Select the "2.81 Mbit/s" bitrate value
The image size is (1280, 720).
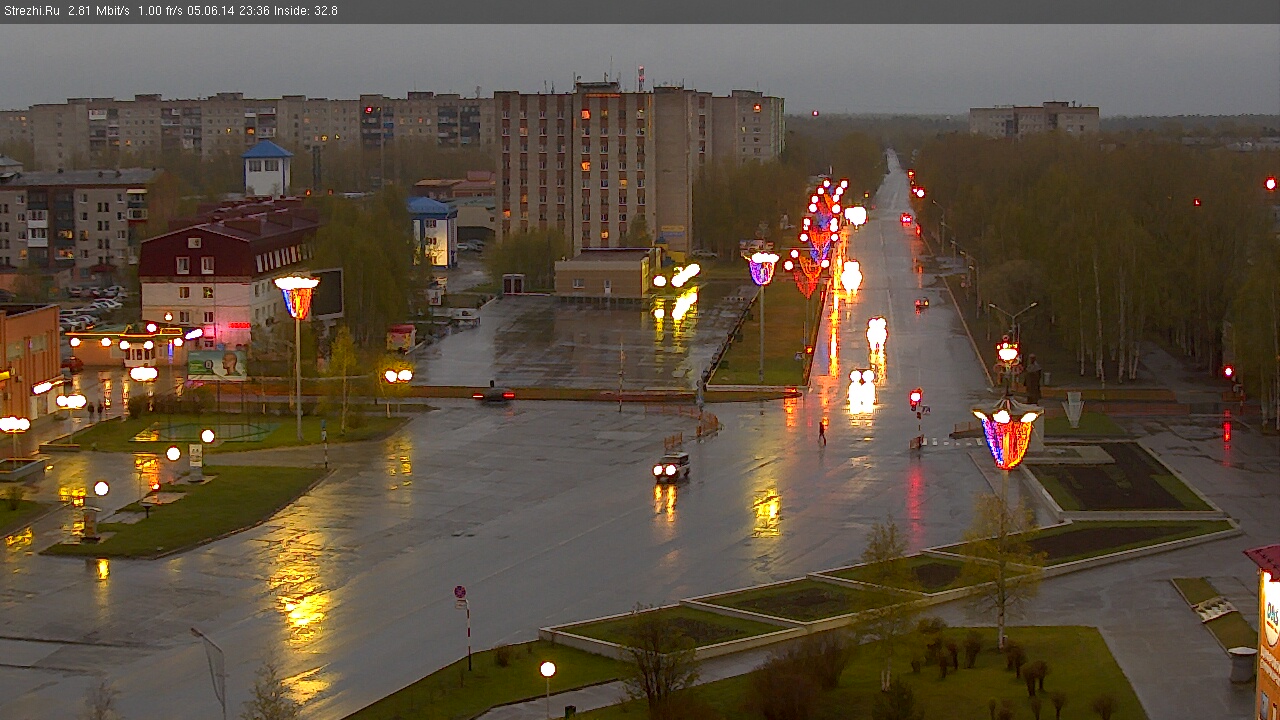[x=99, y=11]
